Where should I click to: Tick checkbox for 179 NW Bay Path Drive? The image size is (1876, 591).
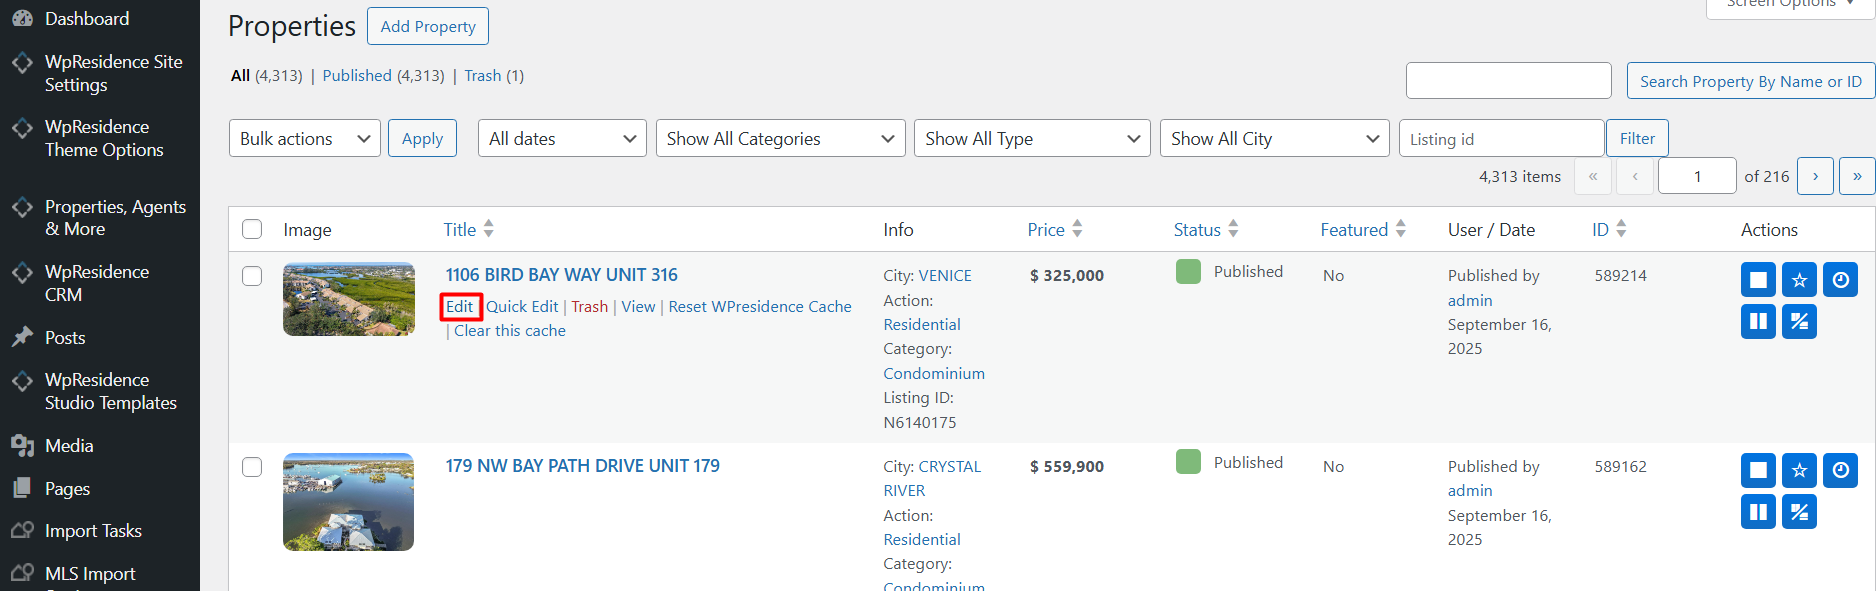coord(252,467)
